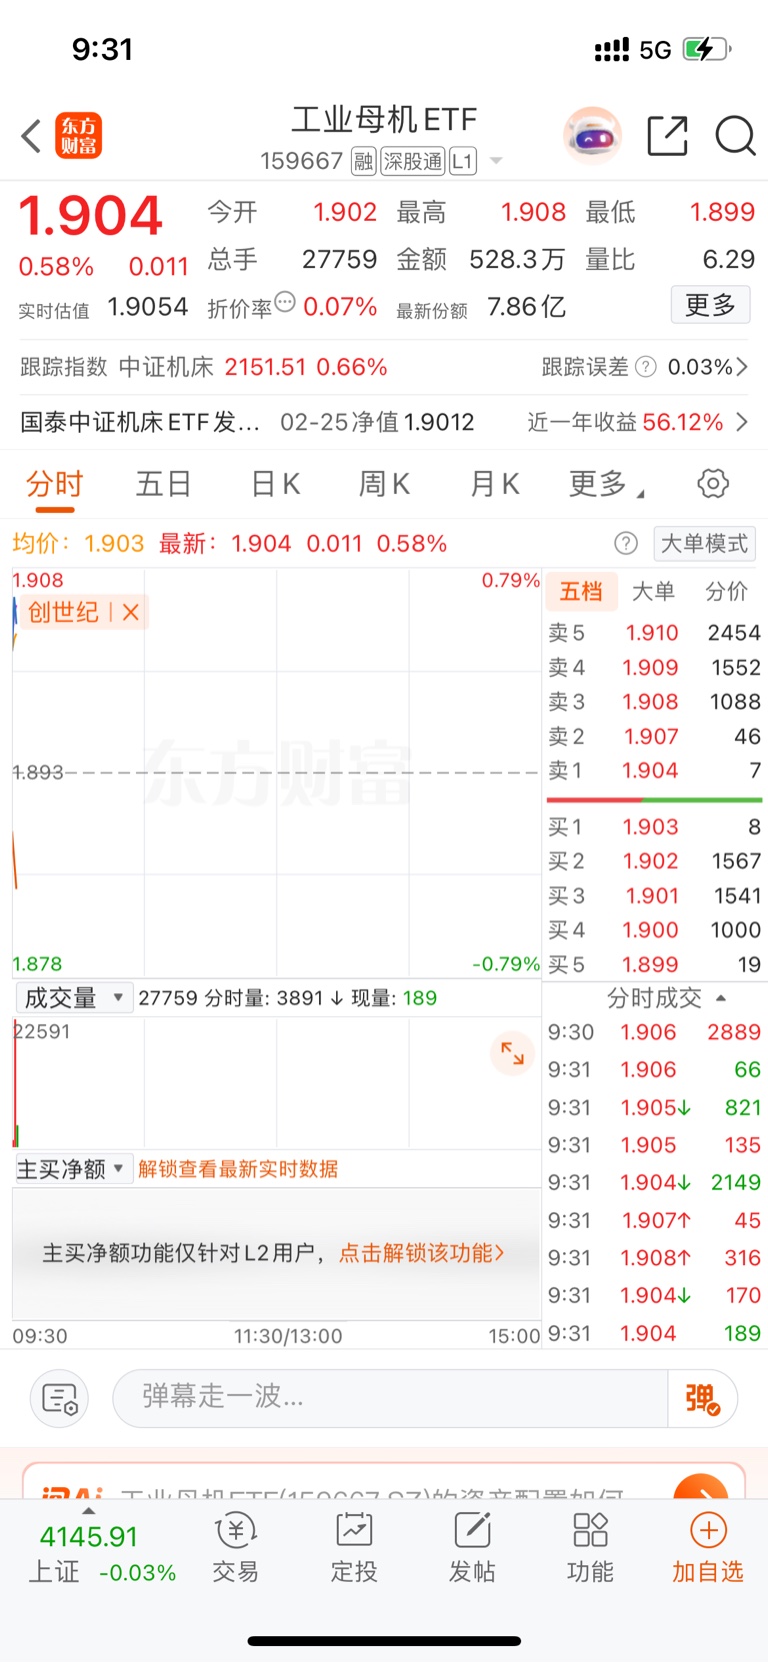The height and width of the screenshot is (1663, 768).
Task: Switch to the 五日 tab
Action: click(164, 484)
